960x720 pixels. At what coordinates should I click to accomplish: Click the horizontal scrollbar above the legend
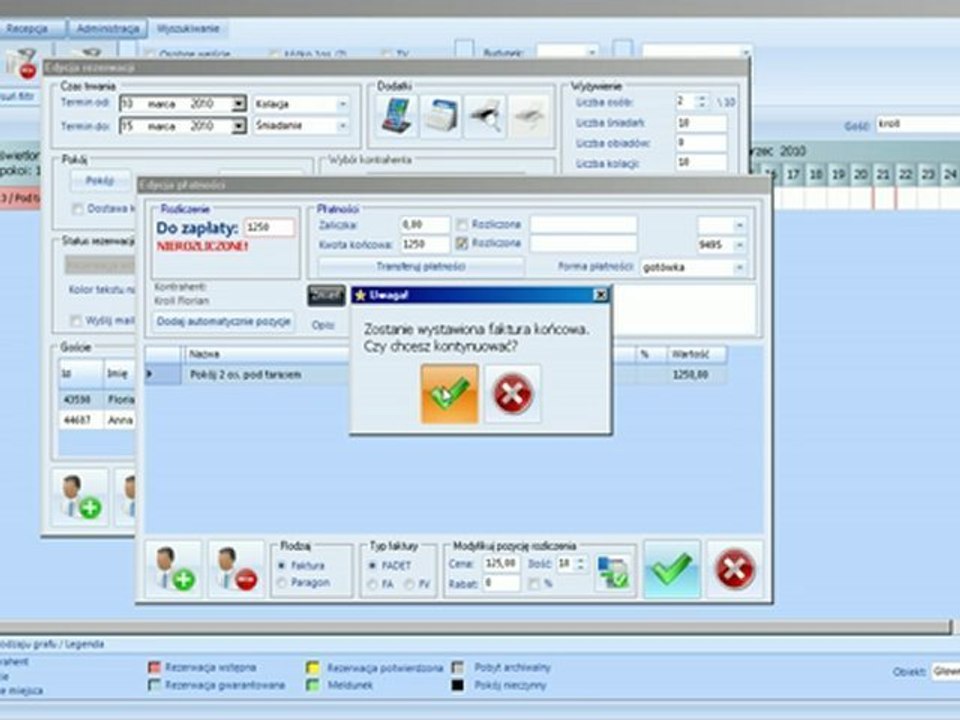(474, 628)
